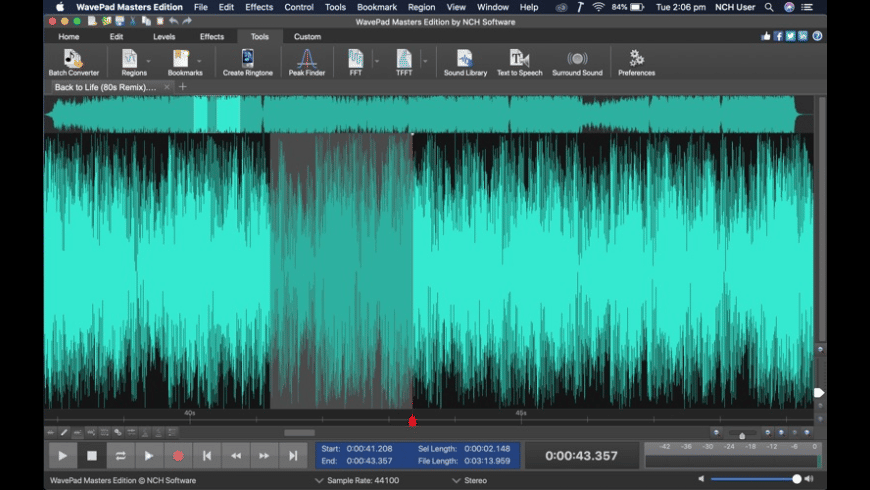Switch to the Effects ribbon tab
870x490 pixels.
212,36
